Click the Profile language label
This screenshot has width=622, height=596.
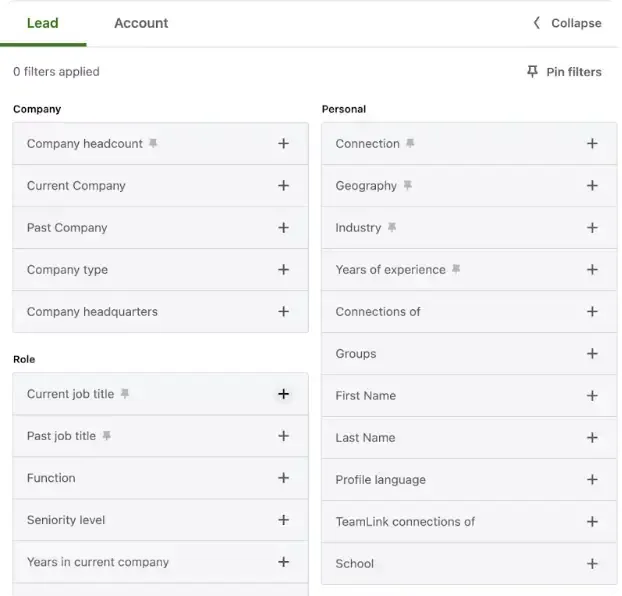tap(381, 480)
